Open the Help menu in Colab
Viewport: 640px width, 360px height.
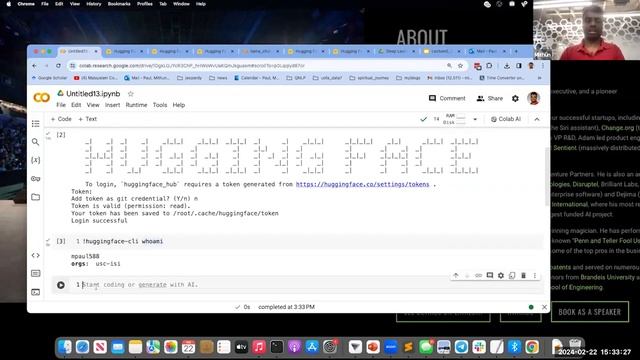coord(179,105)
